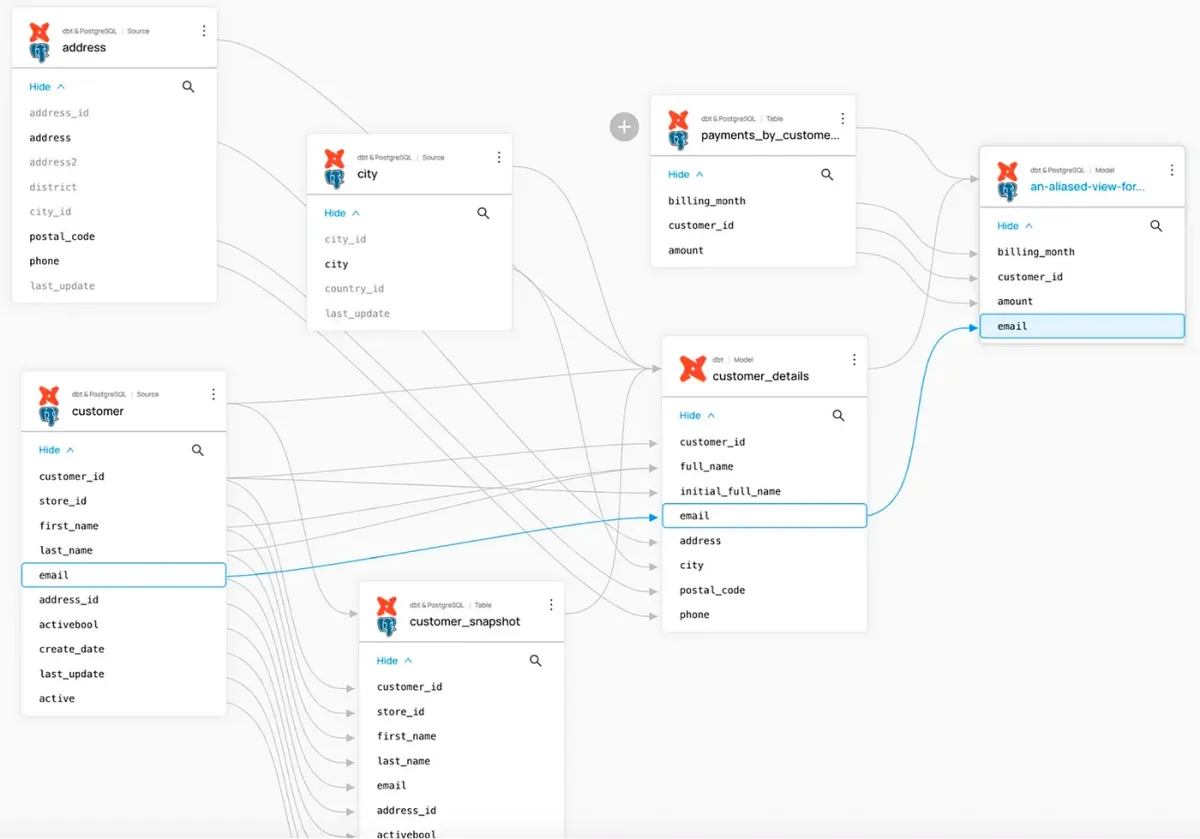Collapse columns with Hide on customer_details card
This screenshot has width=1200, height=839.
pyautogui.click(x=697, y=415)
